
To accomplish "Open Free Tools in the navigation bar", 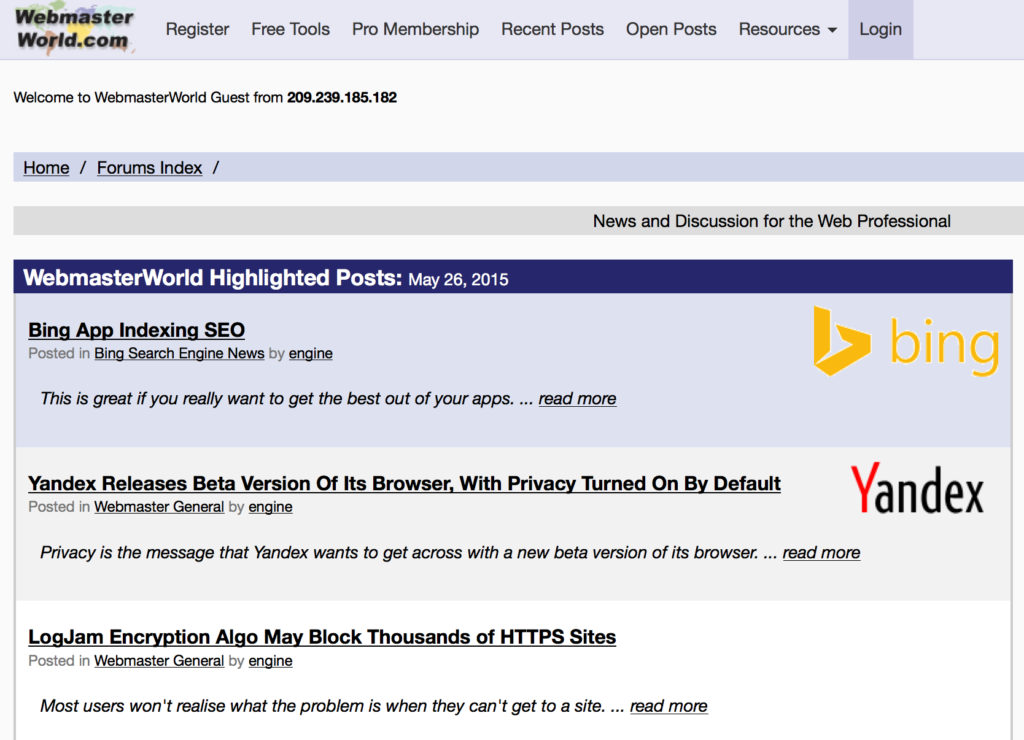I will coord(291,29).
